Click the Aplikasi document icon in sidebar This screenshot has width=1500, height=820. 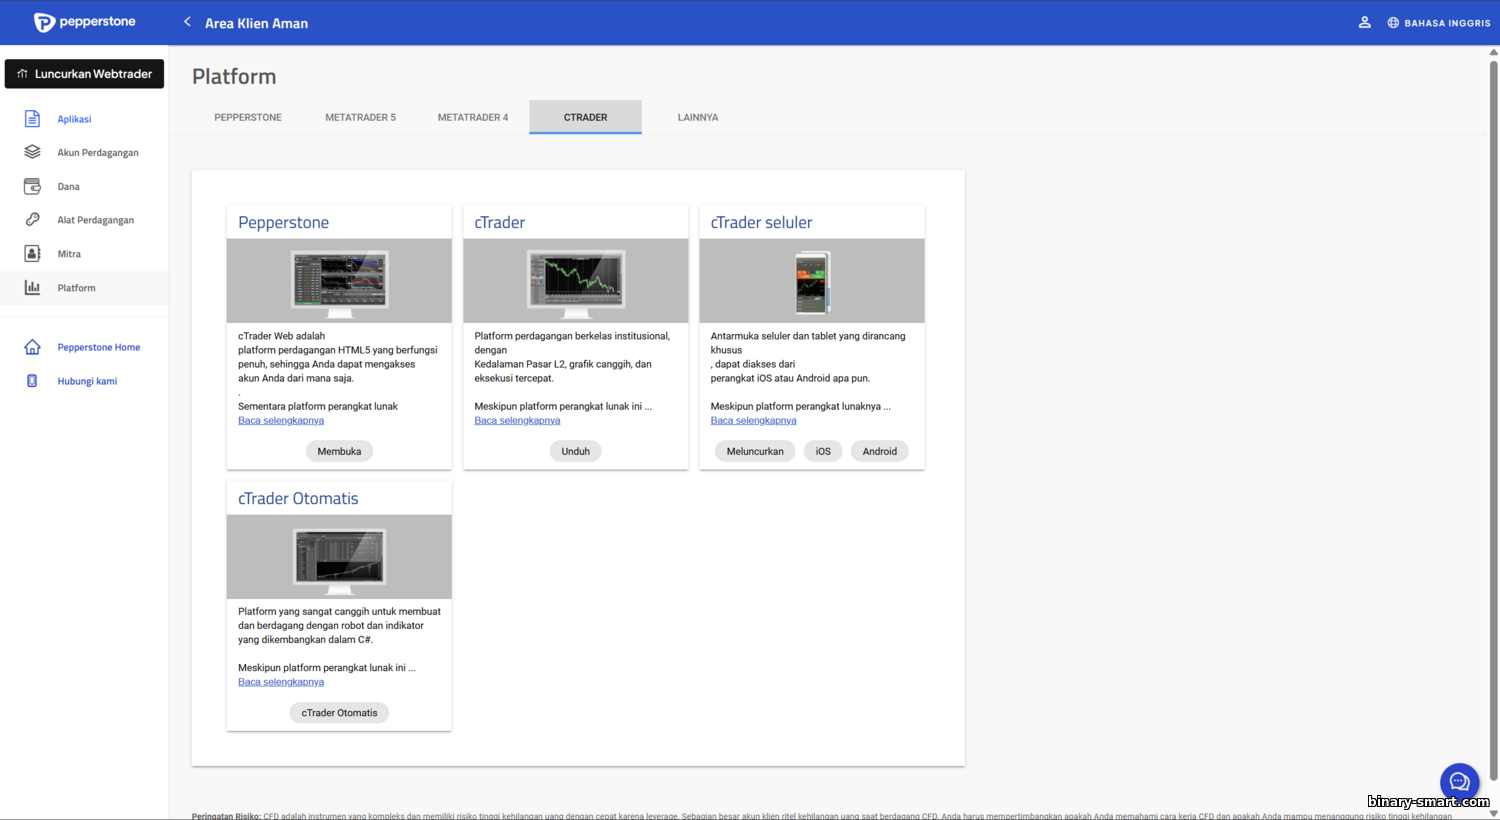(x=32, y=119)
